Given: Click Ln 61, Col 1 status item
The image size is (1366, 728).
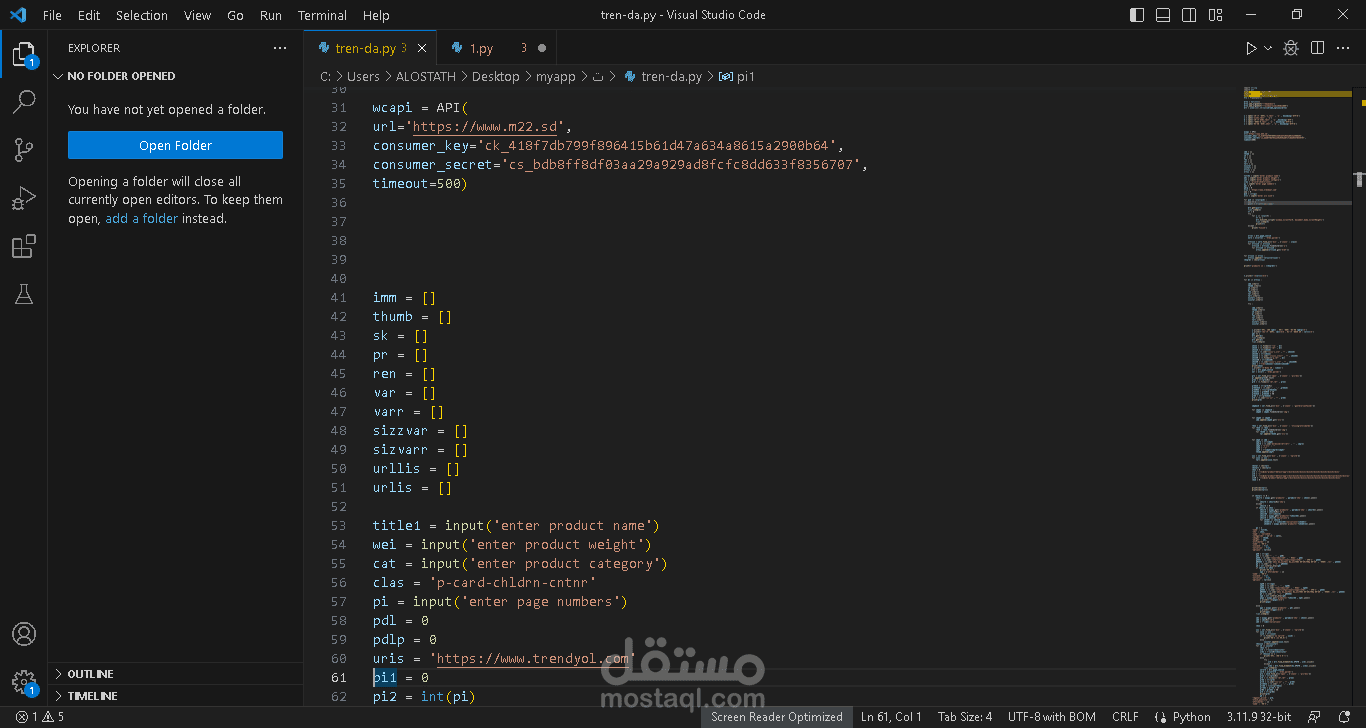Looking at the screenshot, I should click(x=891, y=717).
